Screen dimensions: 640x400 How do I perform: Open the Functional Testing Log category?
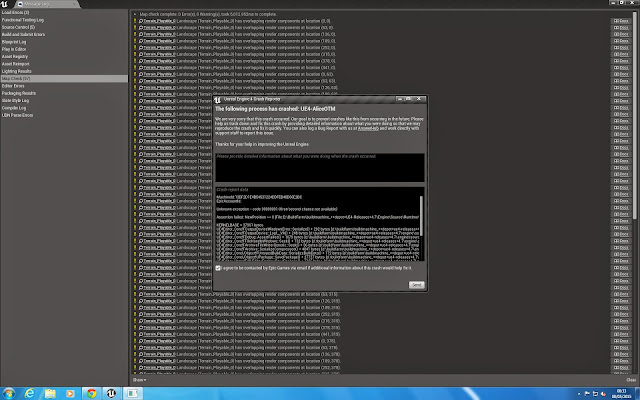23,20
